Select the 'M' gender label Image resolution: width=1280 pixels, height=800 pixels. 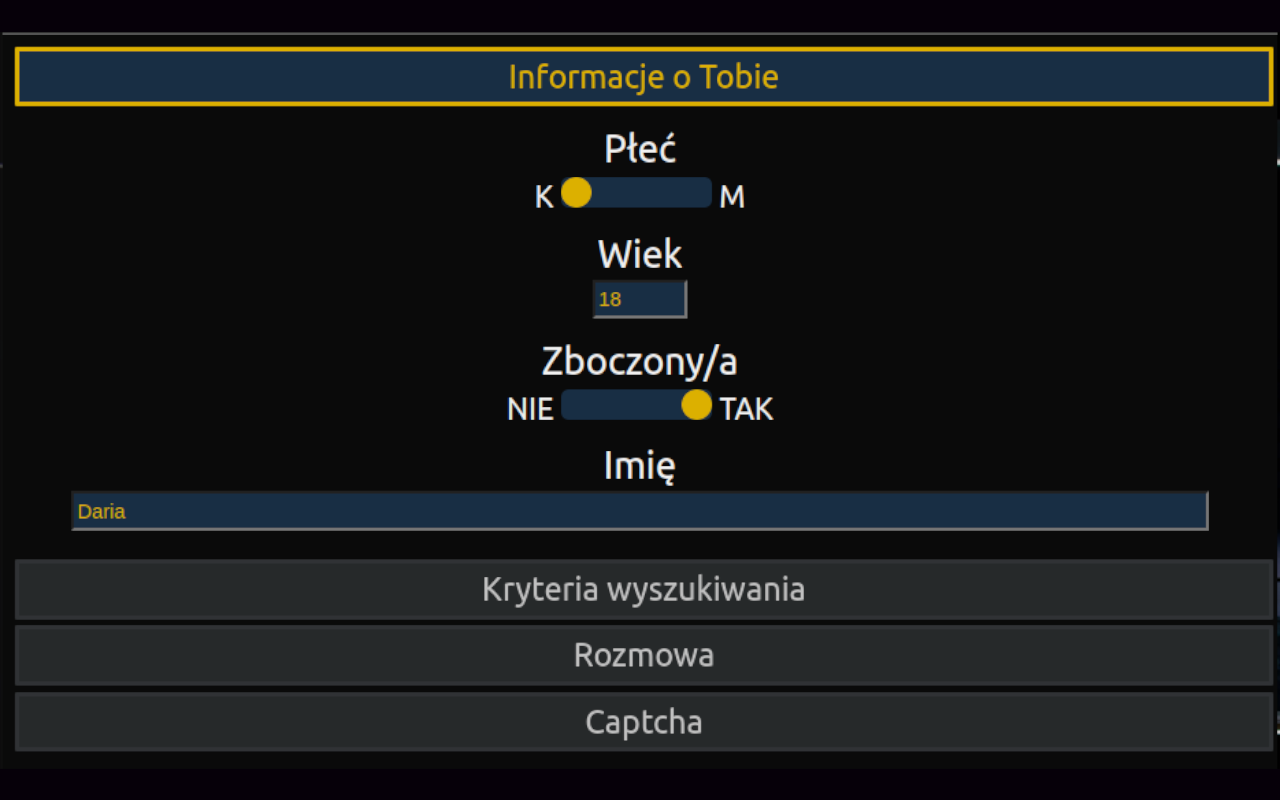[x=732, y=197]
